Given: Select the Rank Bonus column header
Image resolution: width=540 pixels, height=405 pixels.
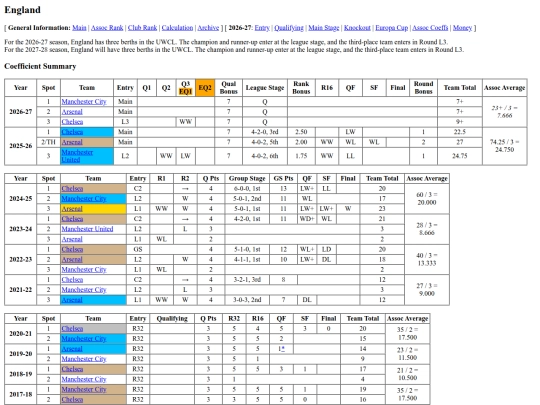Looking at the screenshot, I should tap(301, 88).
